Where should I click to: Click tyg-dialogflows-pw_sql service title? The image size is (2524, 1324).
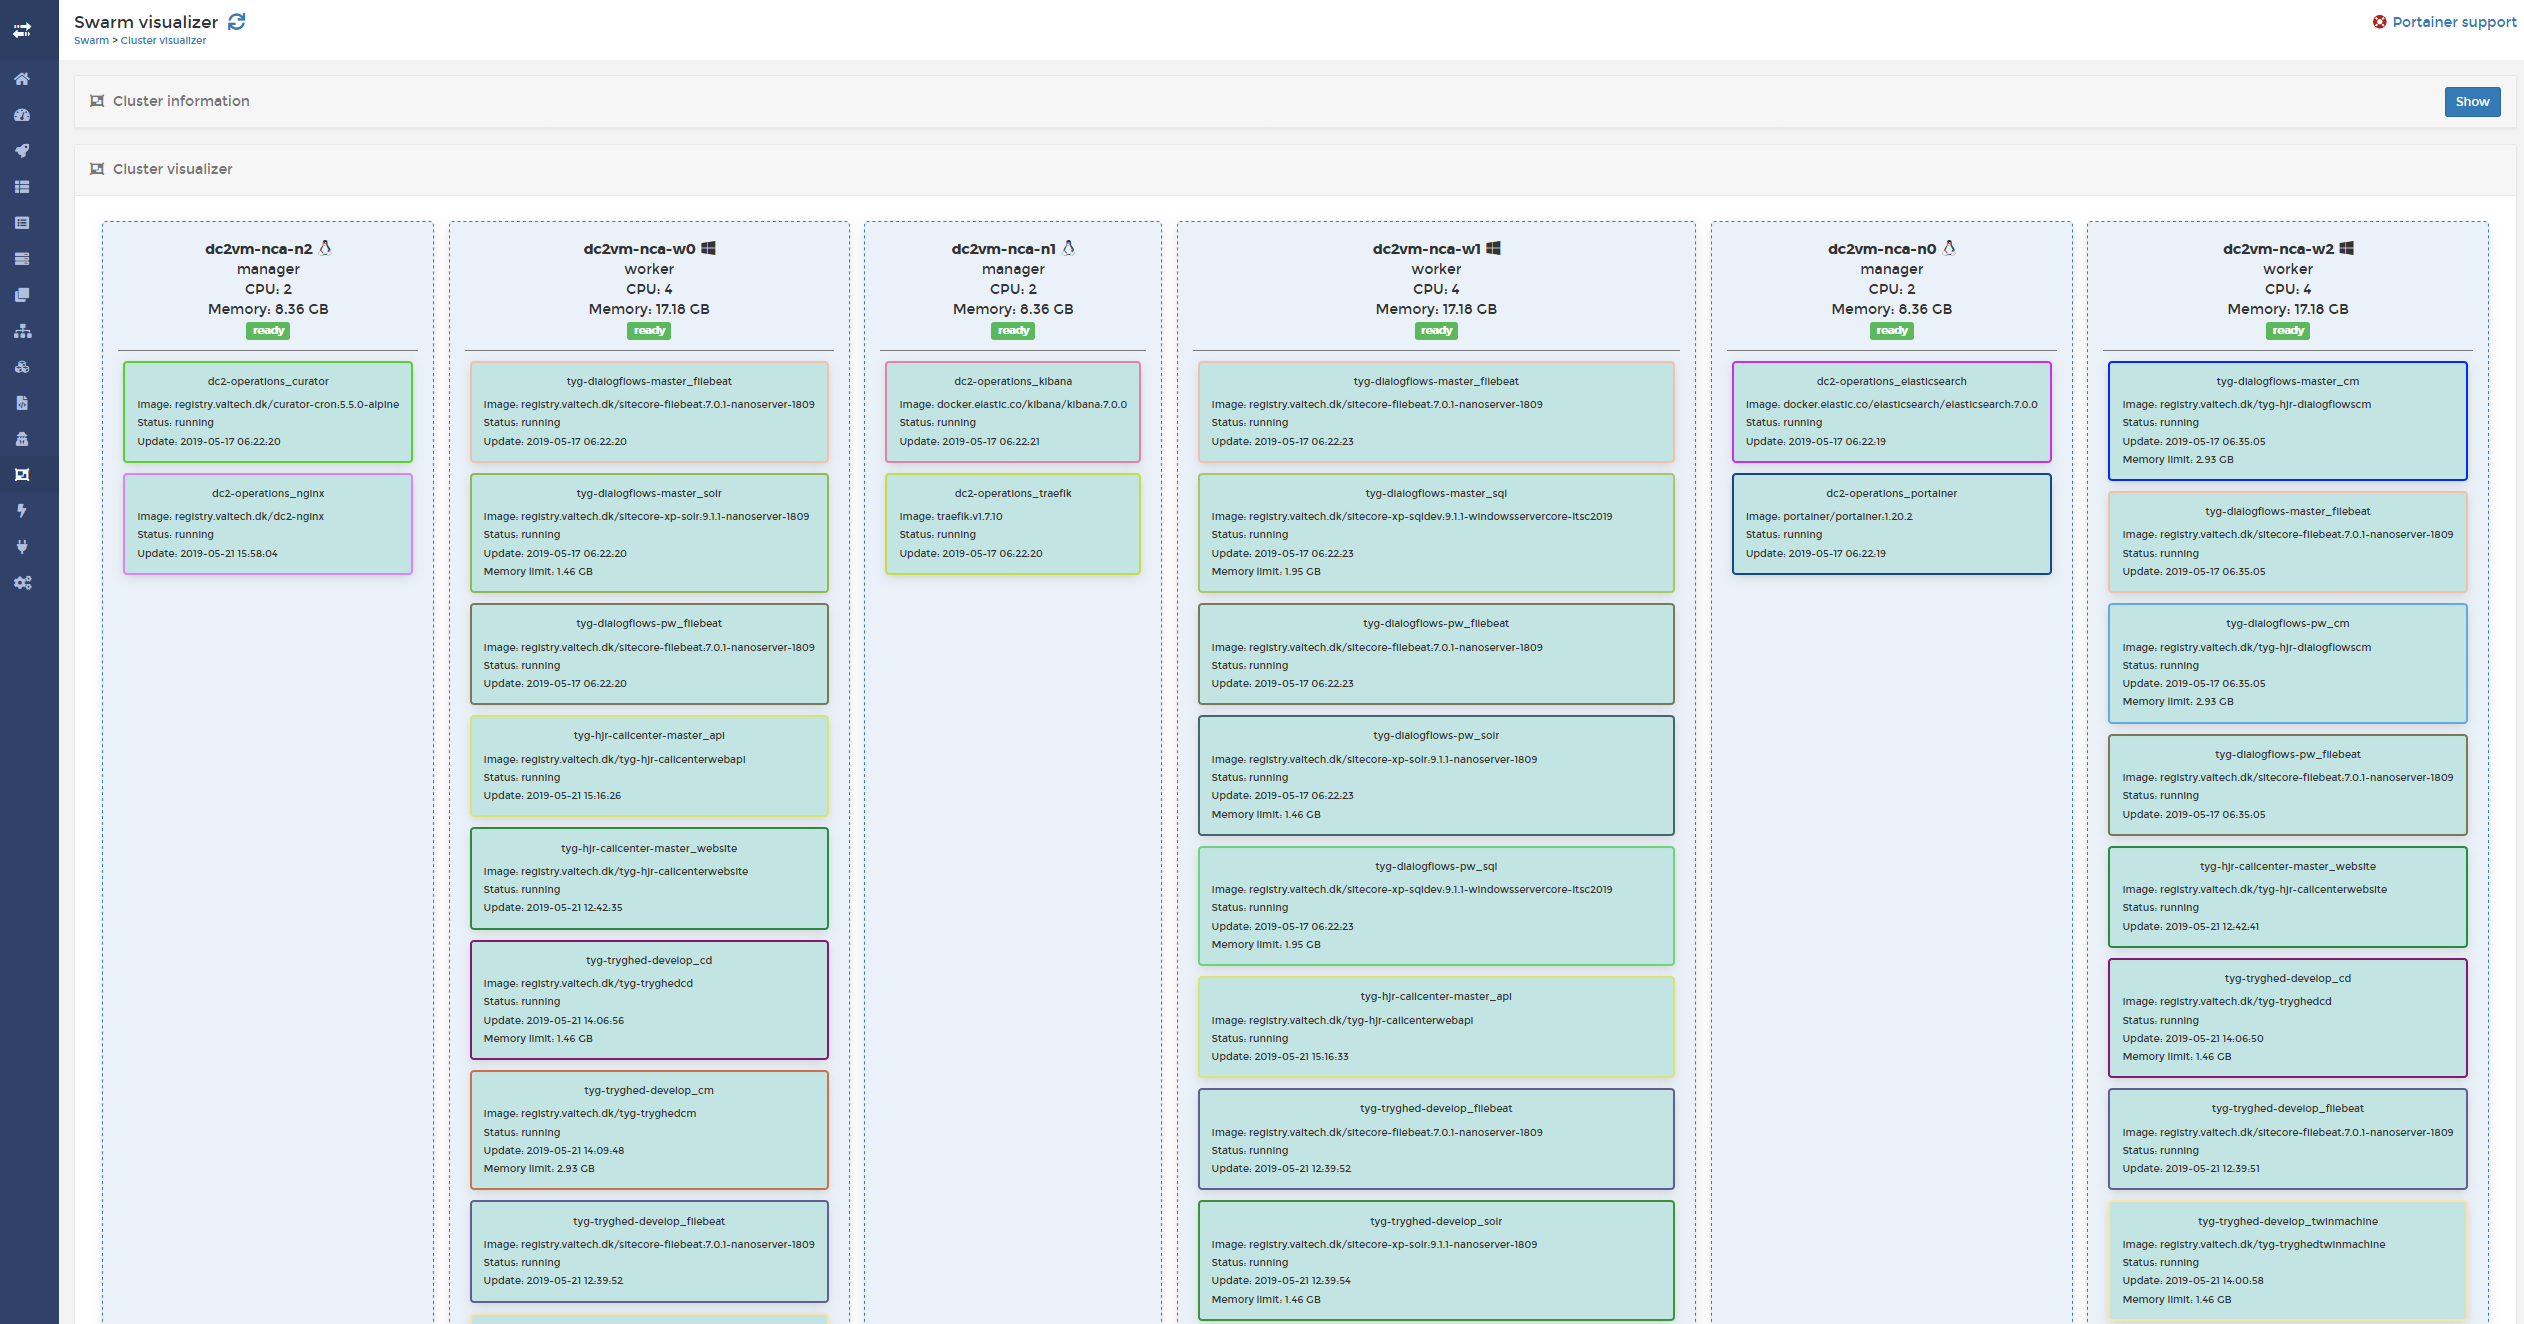pyautogui.click(x=1436, y=866)
